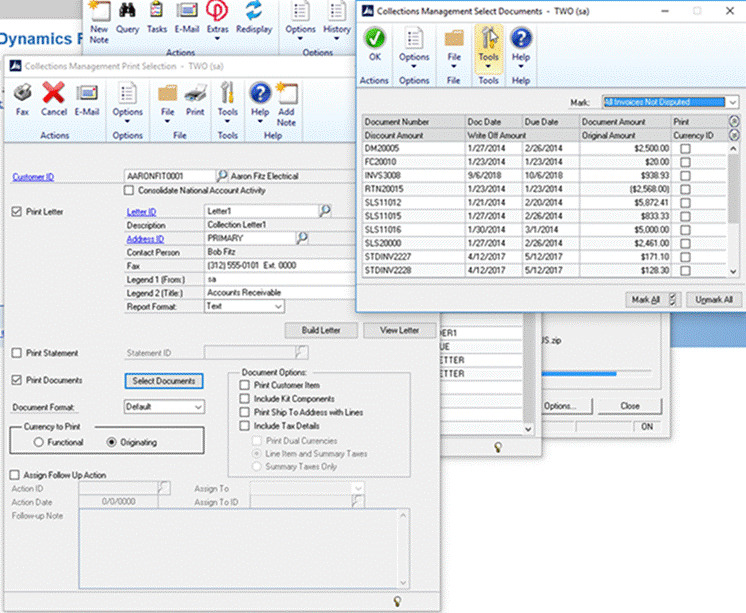This screenshot has height=613, width=746.
Task: Open the Document Format Default dropdown
Action: click(198, 407)
